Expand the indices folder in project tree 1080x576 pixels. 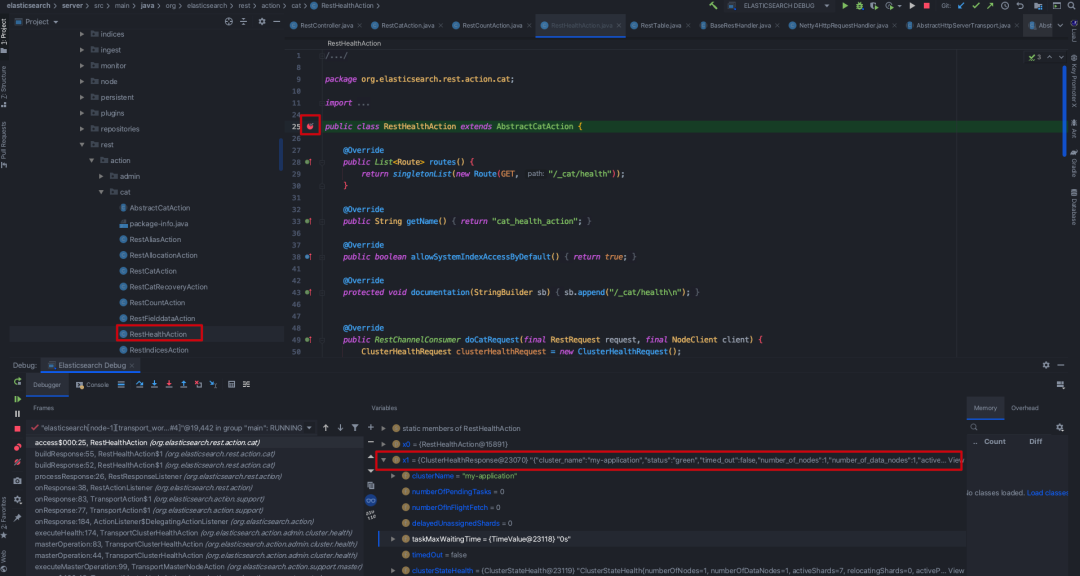click(82, 34)
